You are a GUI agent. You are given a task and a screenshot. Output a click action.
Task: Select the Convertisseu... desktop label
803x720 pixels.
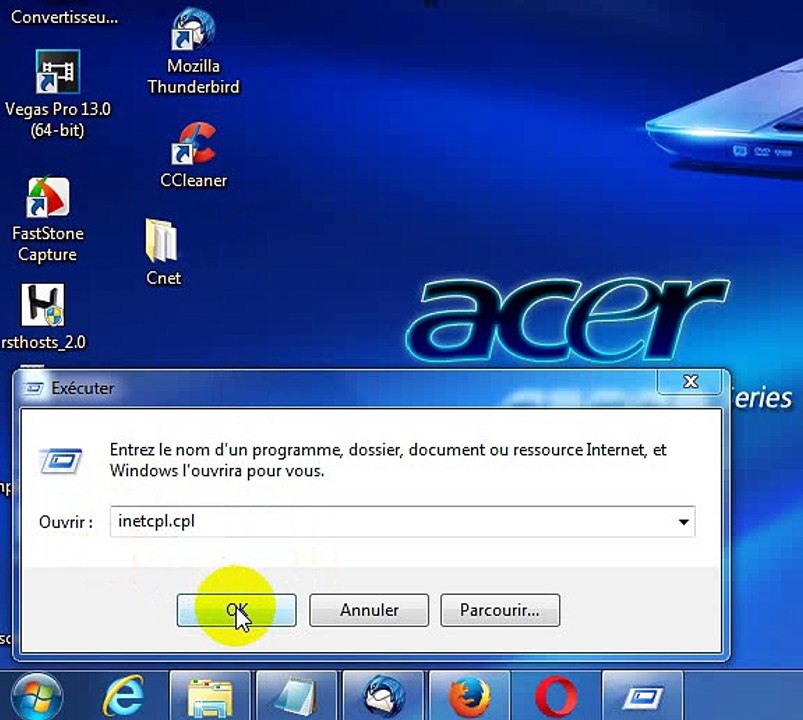[x=65, y=17]
